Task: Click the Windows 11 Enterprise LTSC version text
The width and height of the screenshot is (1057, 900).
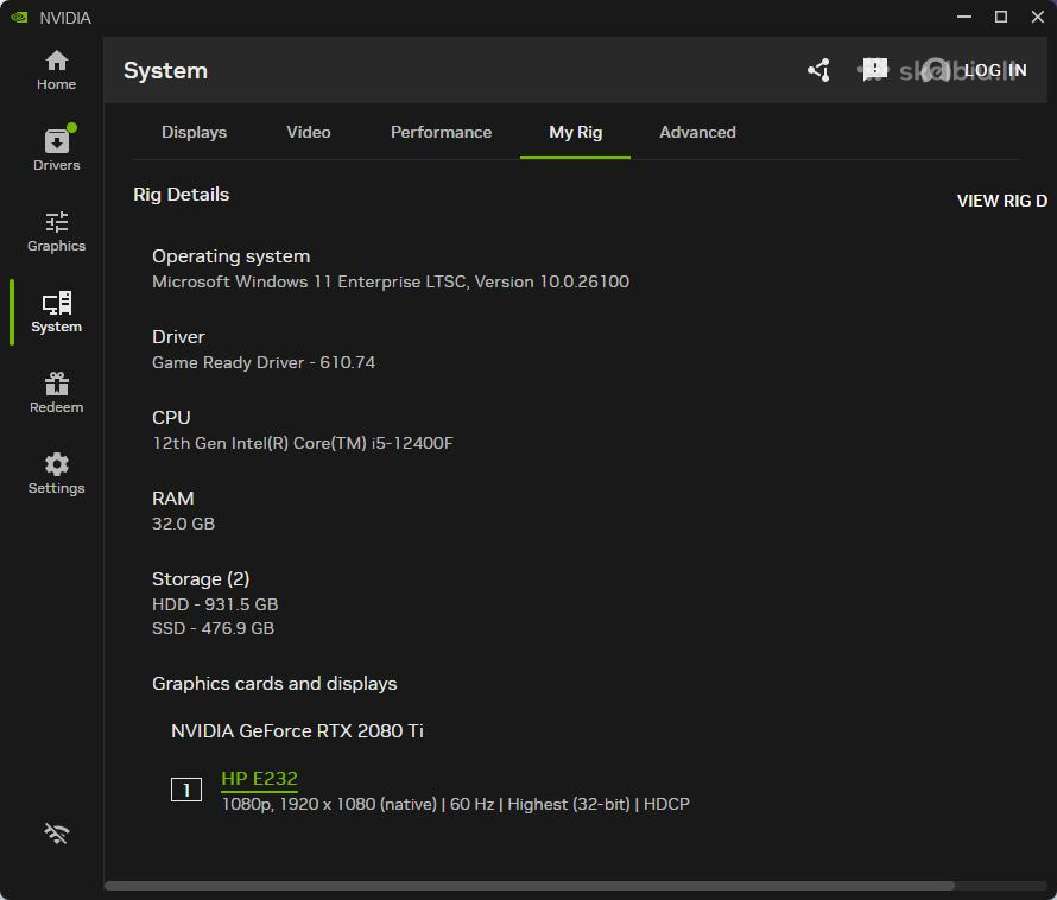Action: pos(390,281)
